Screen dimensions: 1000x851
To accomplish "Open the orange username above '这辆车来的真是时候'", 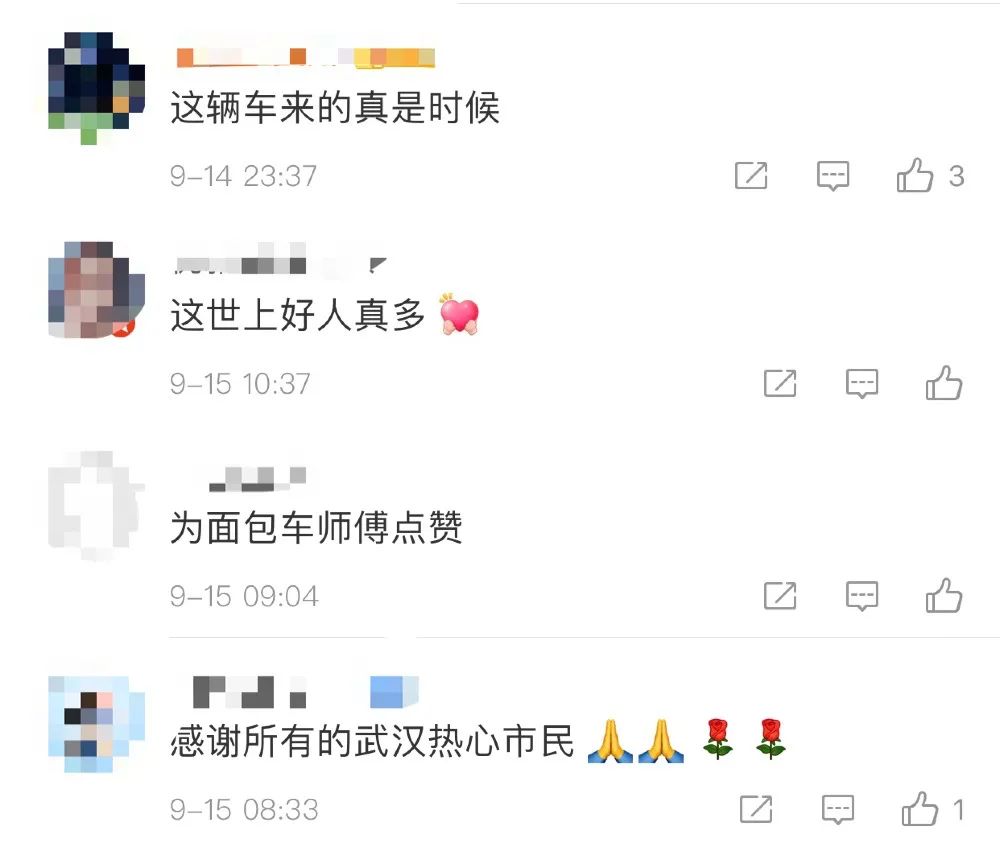I will (x=305, y=57).
